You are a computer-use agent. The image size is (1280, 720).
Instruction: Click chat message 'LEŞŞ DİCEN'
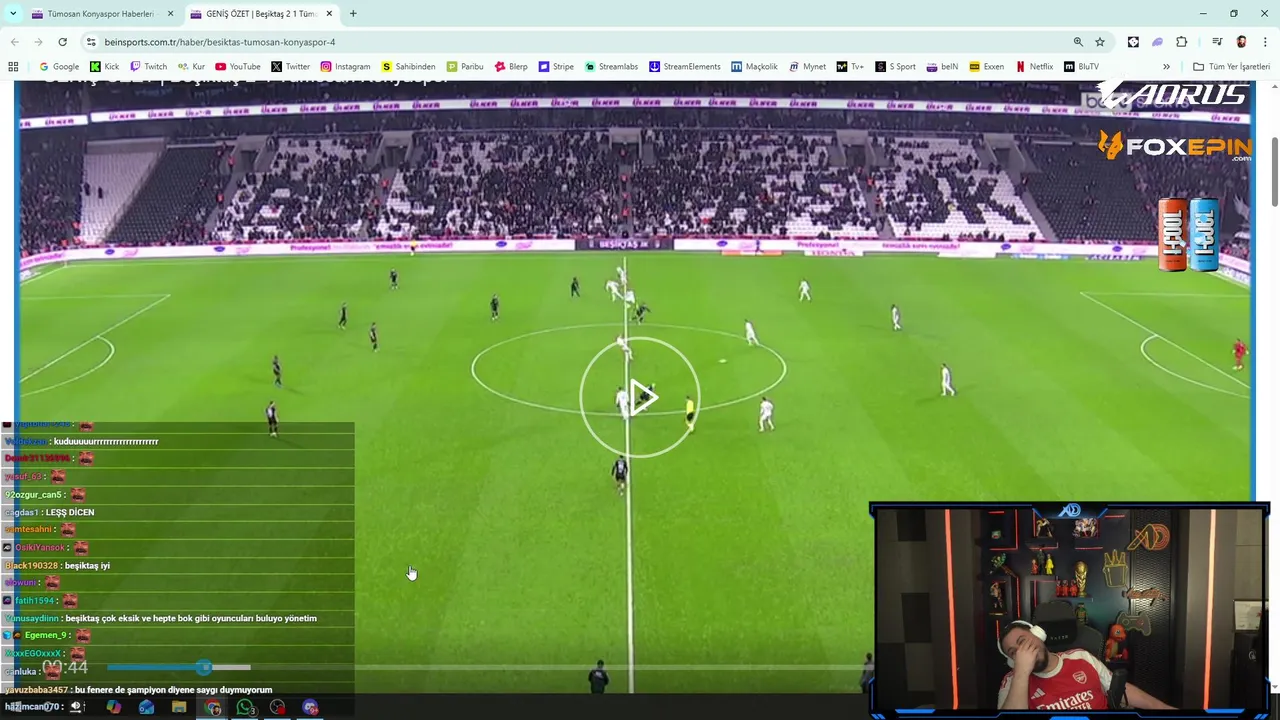(x=70, y=512)
